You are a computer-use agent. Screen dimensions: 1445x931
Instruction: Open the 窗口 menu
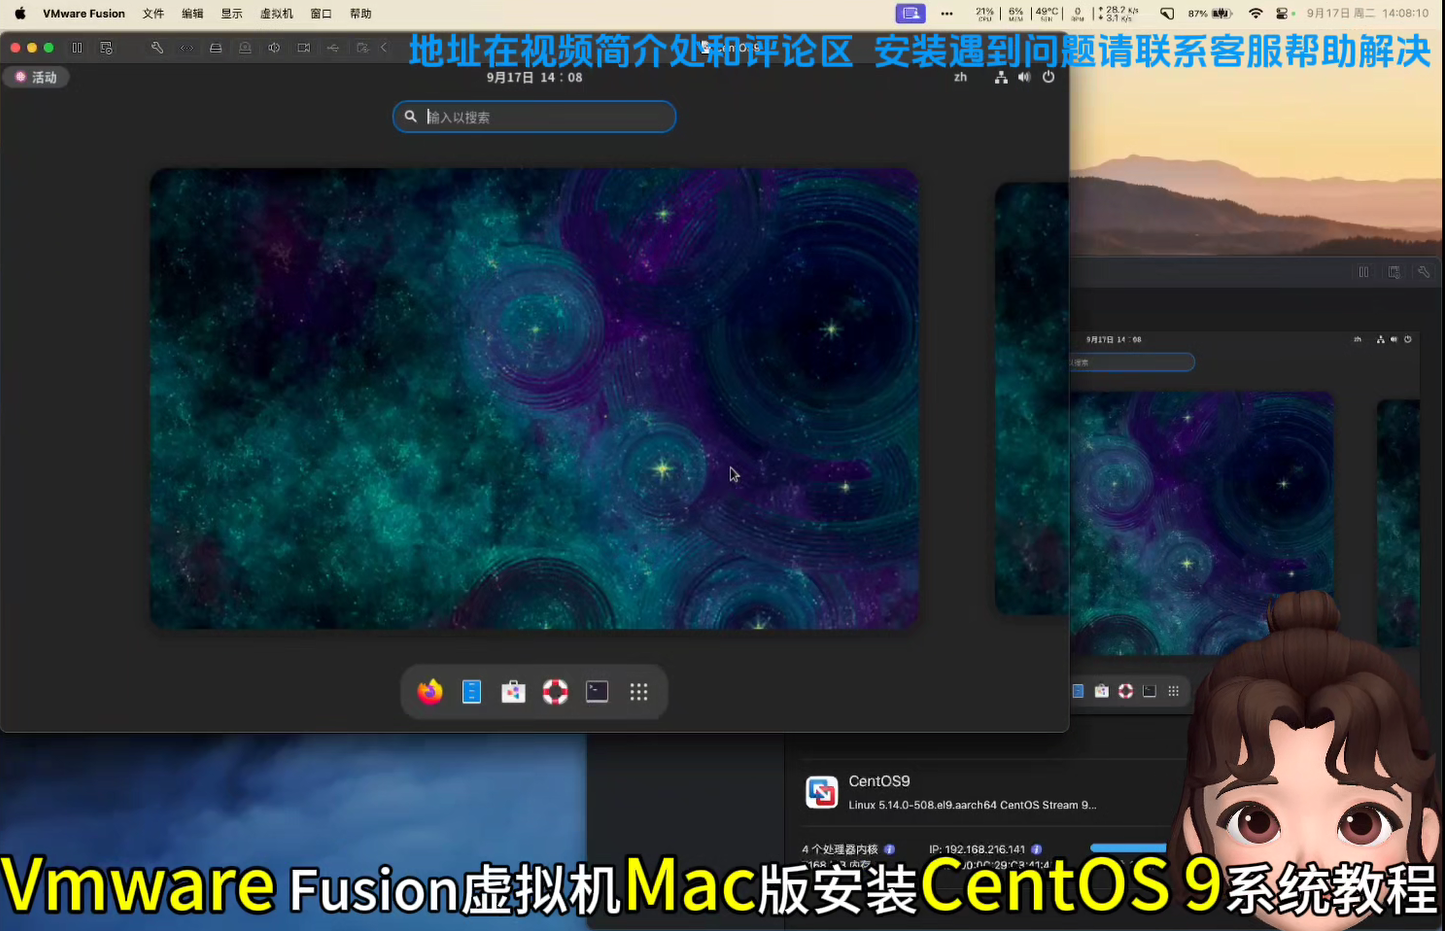tap(321, 13)
